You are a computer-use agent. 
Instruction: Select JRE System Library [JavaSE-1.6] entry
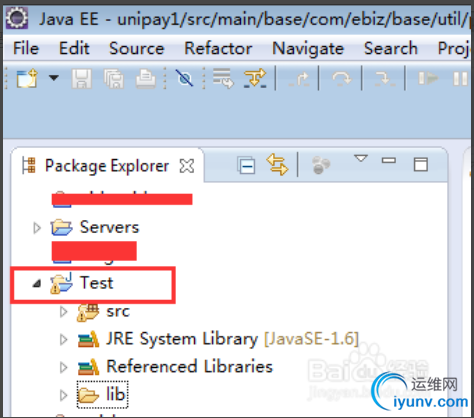pos(232,339)
